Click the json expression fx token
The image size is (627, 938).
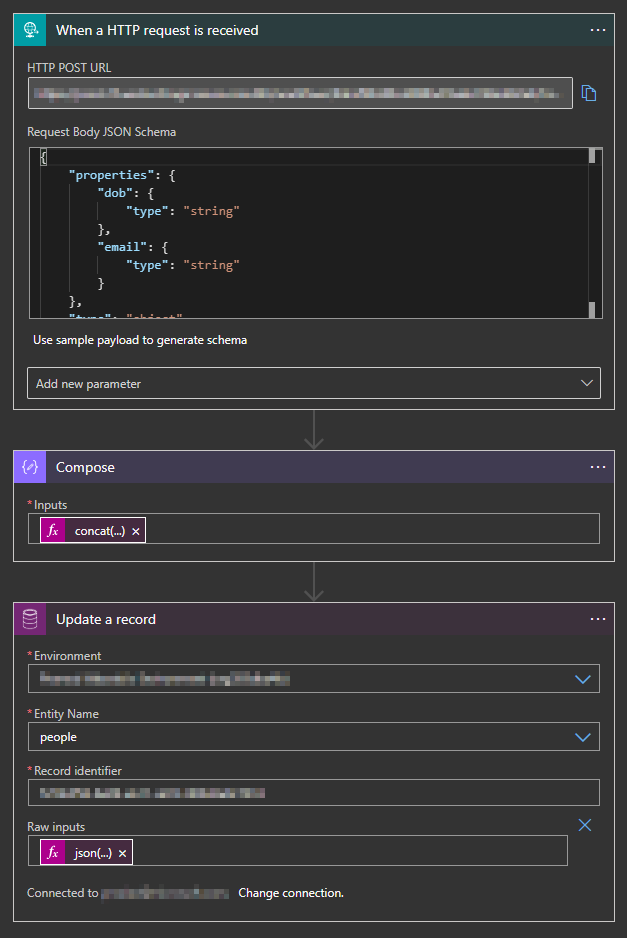point(86,852)
